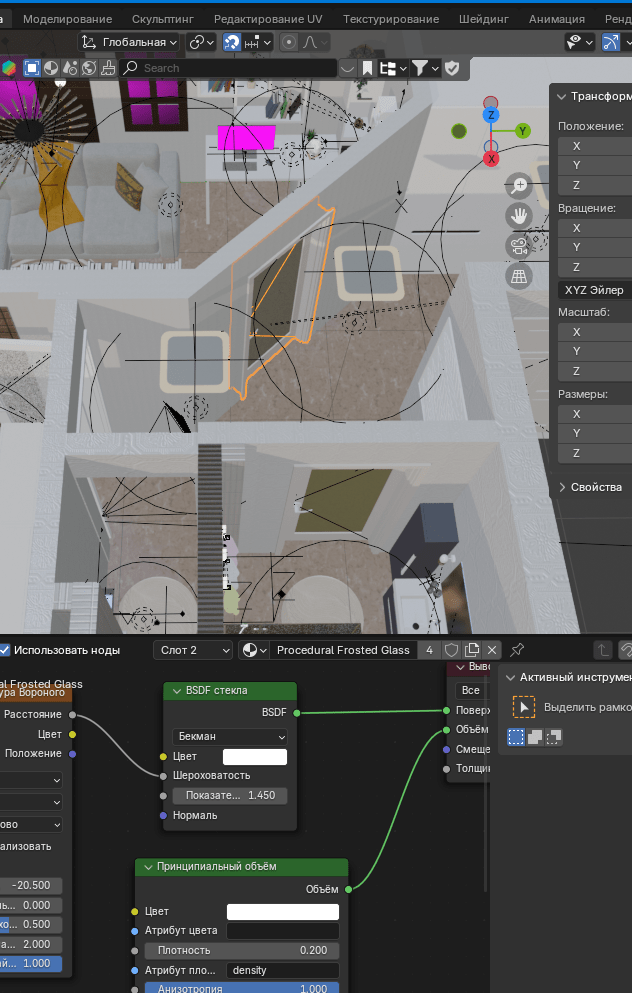Click the hand pan view button
Screen dimensions: 632x993
(x=519, y=215)
